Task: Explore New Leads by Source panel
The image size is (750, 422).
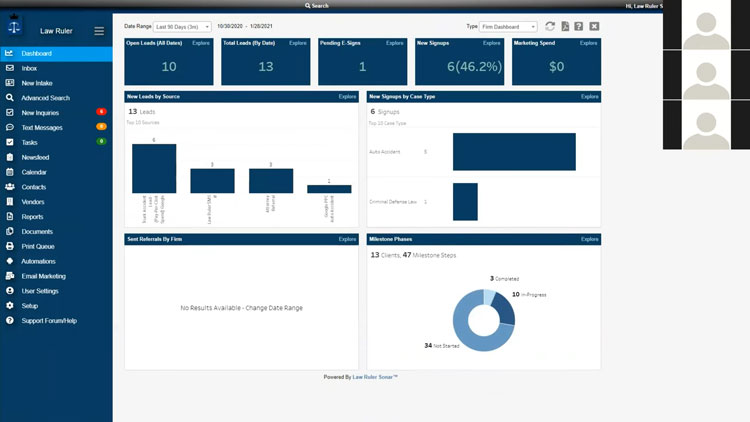Action: coord(347,97)
